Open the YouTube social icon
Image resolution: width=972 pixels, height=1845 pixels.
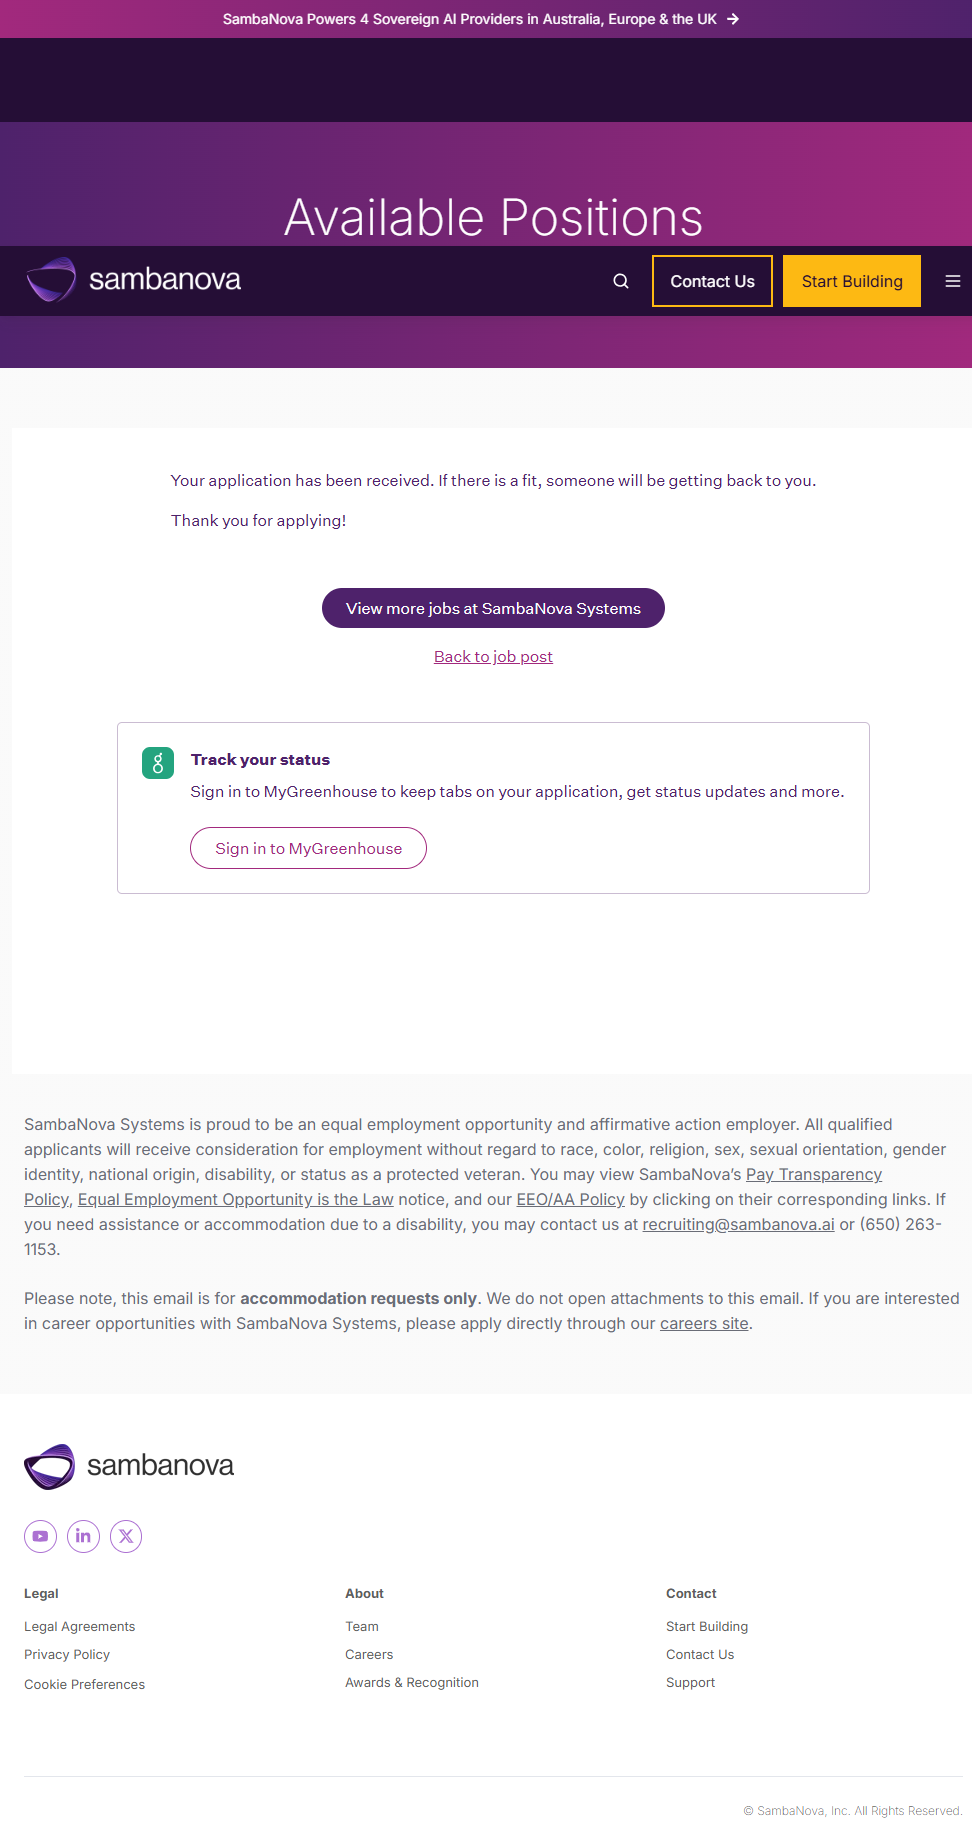point(40,1536)
